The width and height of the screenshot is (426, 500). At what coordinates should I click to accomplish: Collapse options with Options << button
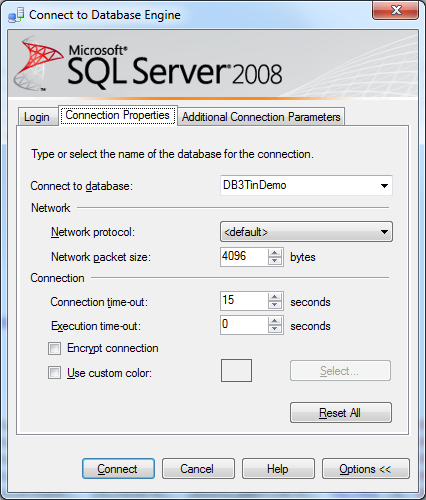pyautogui.click(x=366, y=469)
